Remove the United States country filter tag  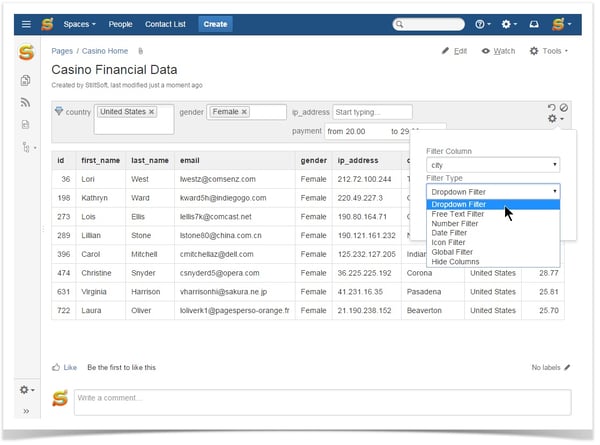(152, 112)
